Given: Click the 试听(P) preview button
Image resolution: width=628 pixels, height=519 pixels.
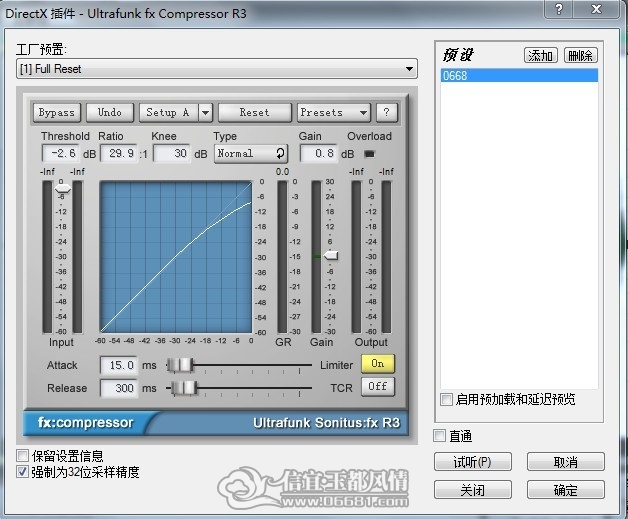Looking at the screenshot, I should click(x=473, y=462).
